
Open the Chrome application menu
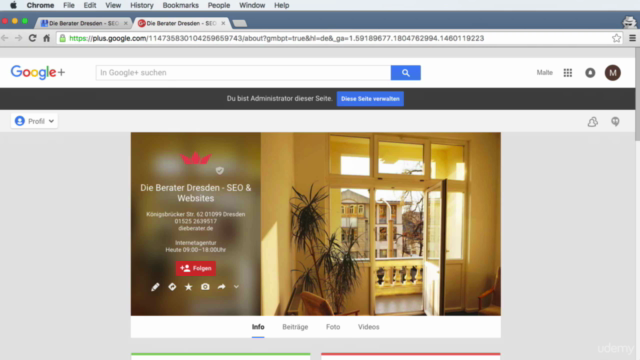pos(40,5)
